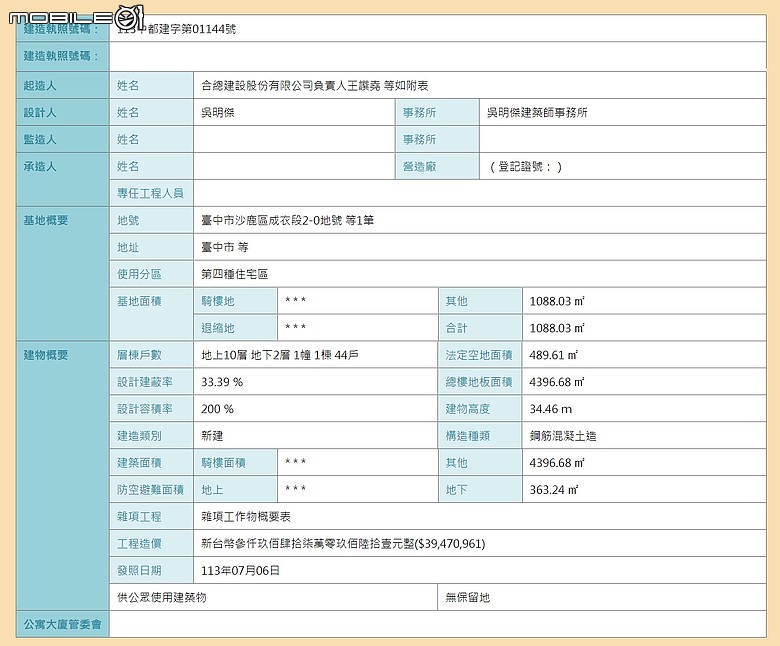Select designer name 吳明傑
The width and height of the screenshot is (780, 646).
click(x=218, y=113)
